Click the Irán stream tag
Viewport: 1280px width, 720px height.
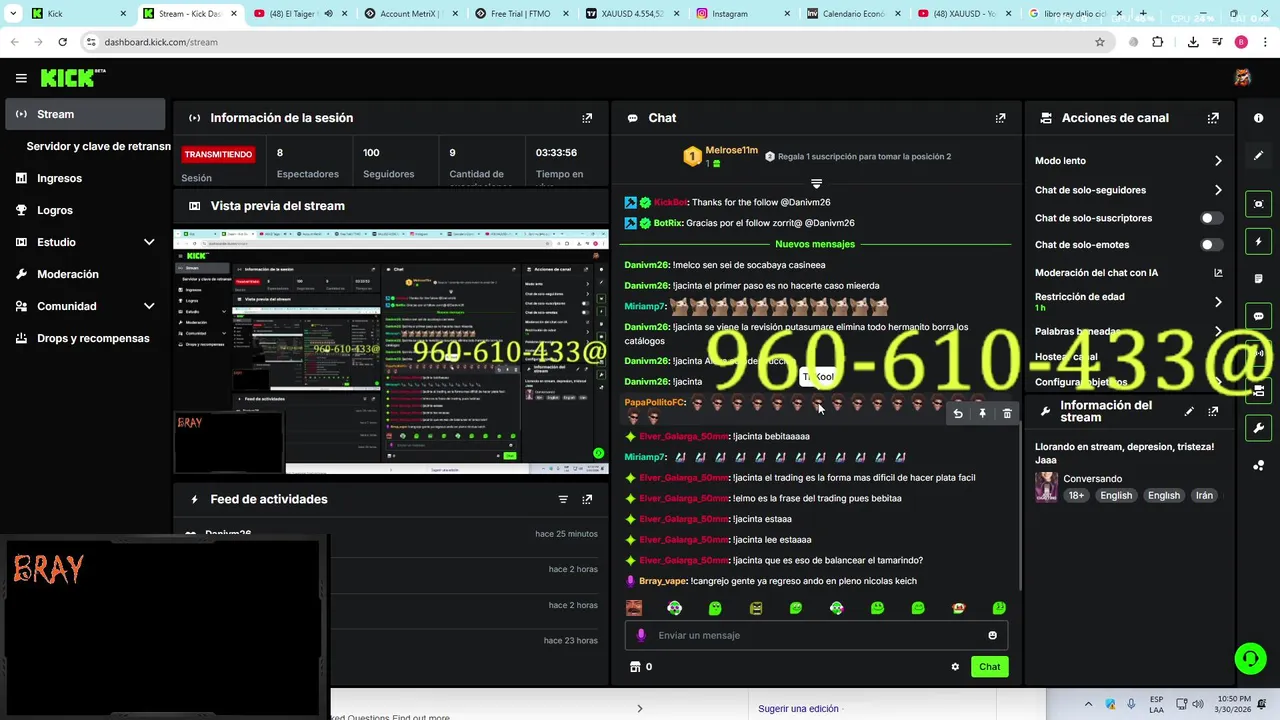tap(1204, 496)
